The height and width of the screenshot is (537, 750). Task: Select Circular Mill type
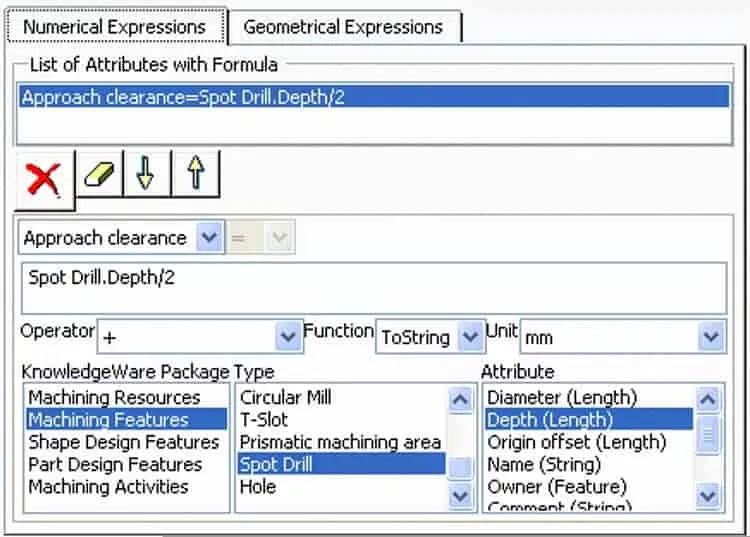[x=342, y=397]
